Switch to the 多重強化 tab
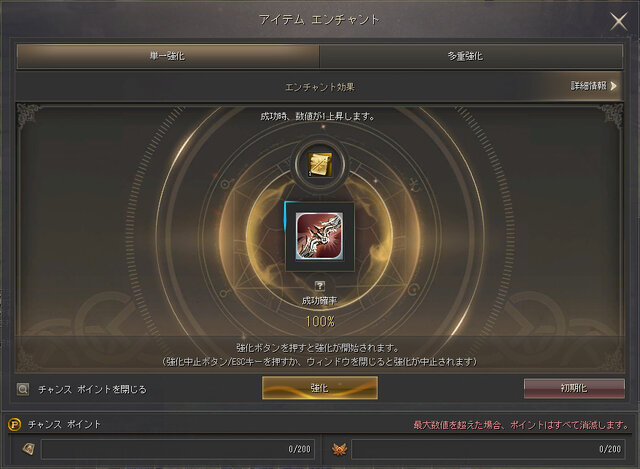The height and width of the screenshot is (469, 640). pyautogui.click(x=471, y=56)
